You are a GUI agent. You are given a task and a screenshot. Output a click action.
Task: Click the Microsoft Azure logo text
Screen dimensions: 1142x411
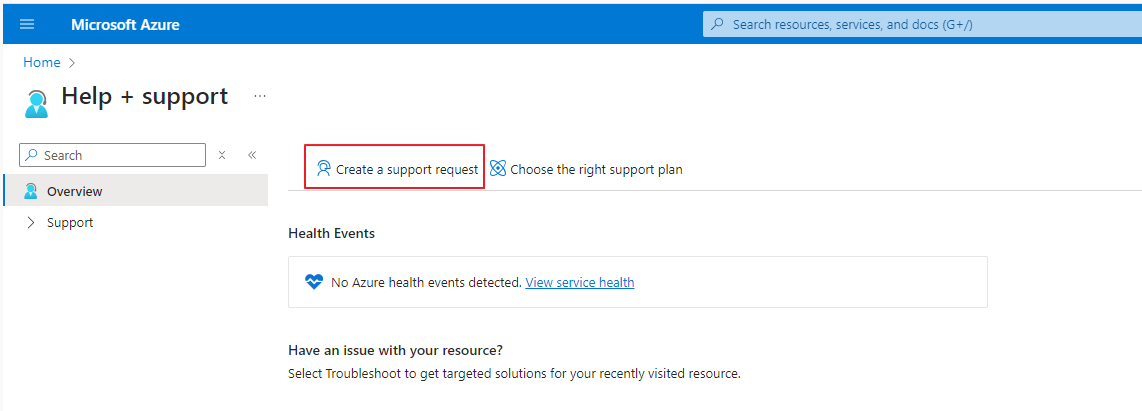point(125,25)
